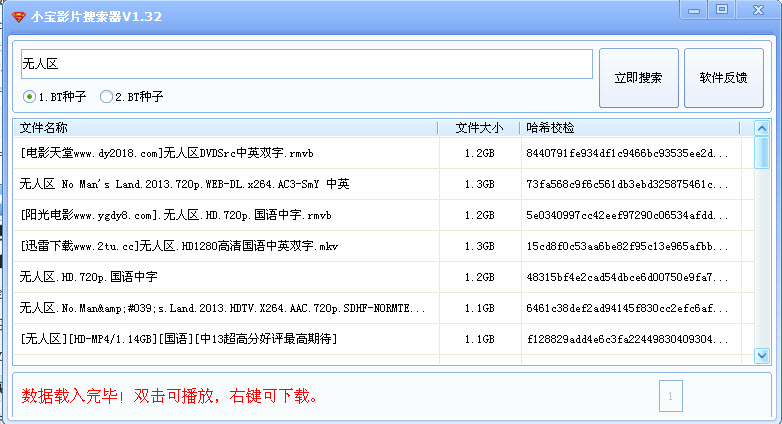Maximize the search tool window

(722, 9)
